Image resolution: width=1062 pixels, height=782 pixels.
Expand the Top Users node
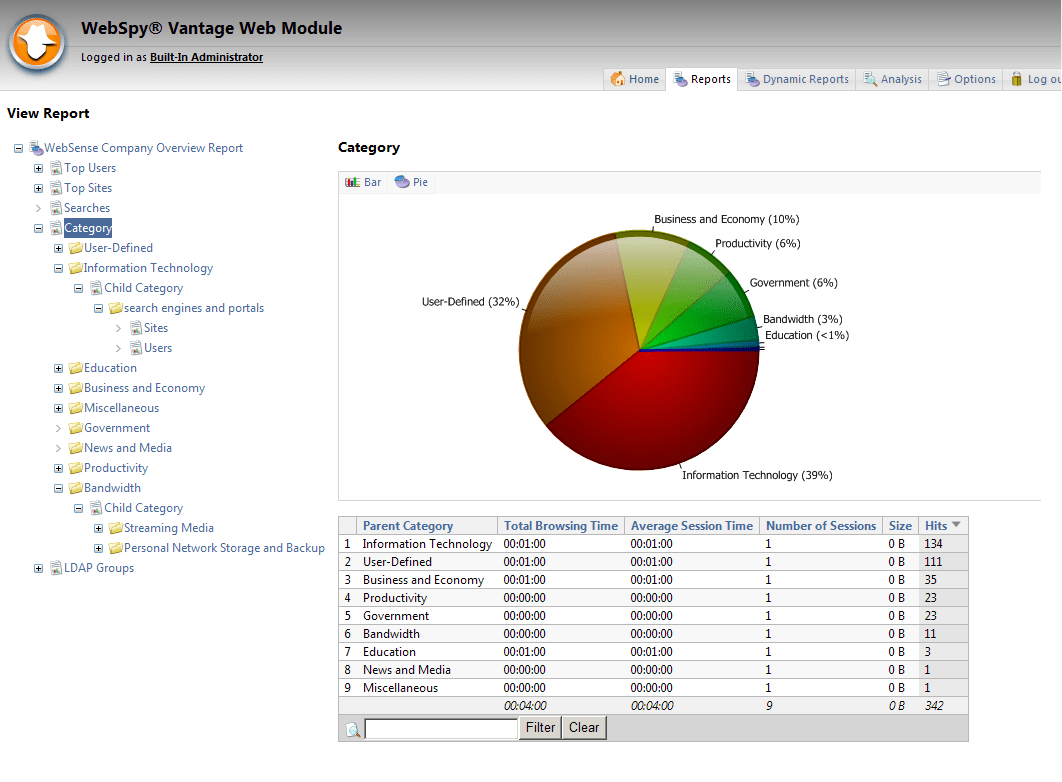click(x=39, y=169)
